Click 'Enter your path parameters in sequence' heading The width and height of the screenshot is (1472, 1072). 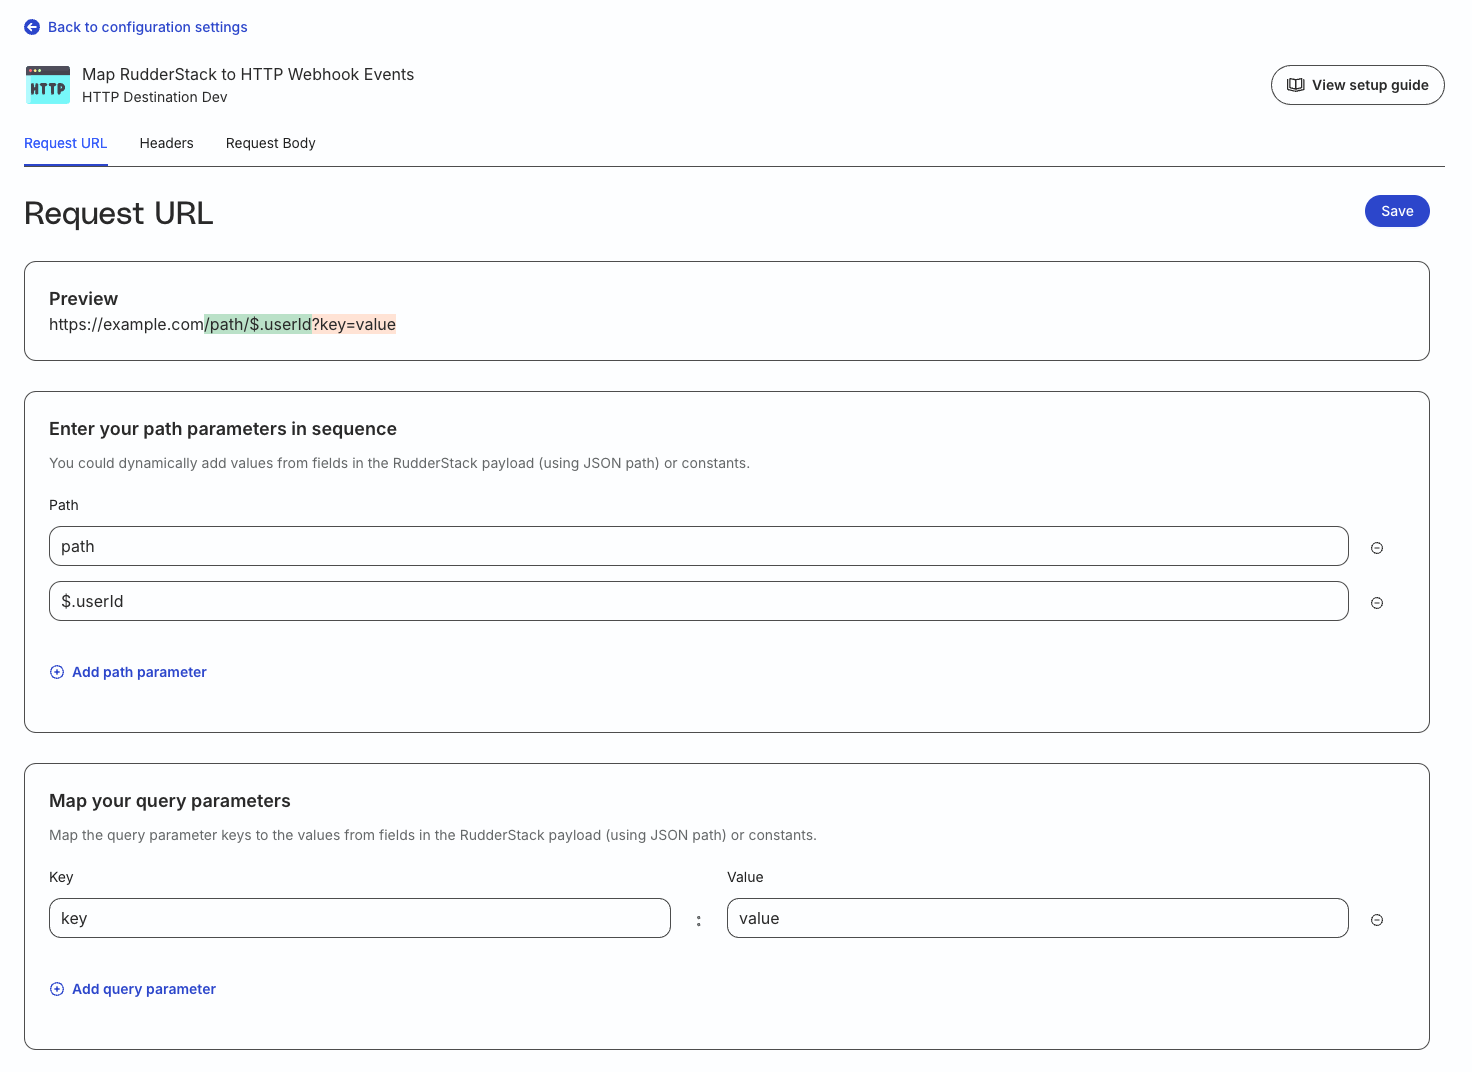pyautogui.click(x=223, y=429)
